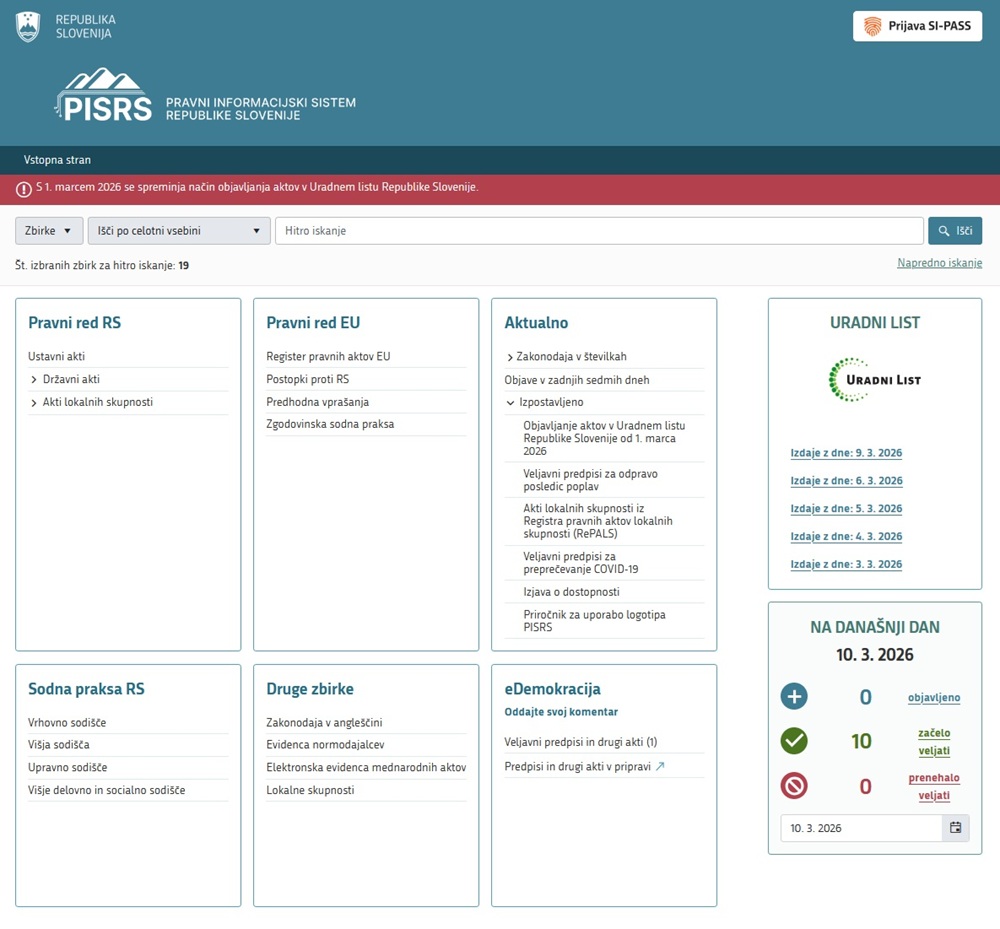
Task: Click the Republika Slovenija coat of arms
Action: tap(28, 27)
